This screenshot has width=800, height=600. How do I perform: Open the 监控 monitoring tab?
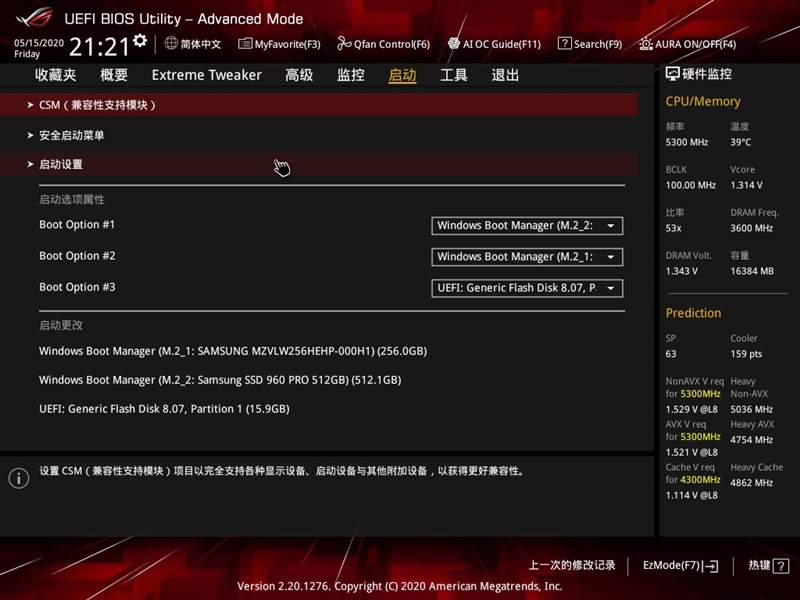coord(350,74)
